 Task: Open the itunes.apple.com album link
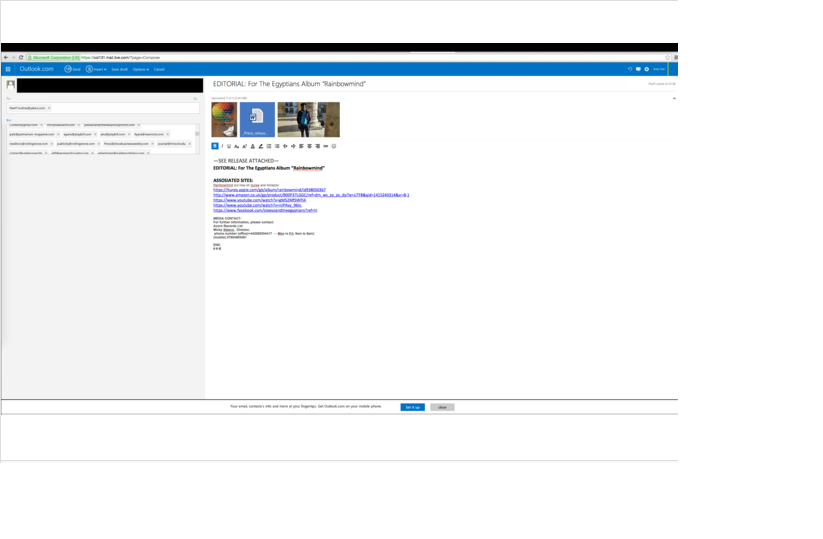pos(269,190)
